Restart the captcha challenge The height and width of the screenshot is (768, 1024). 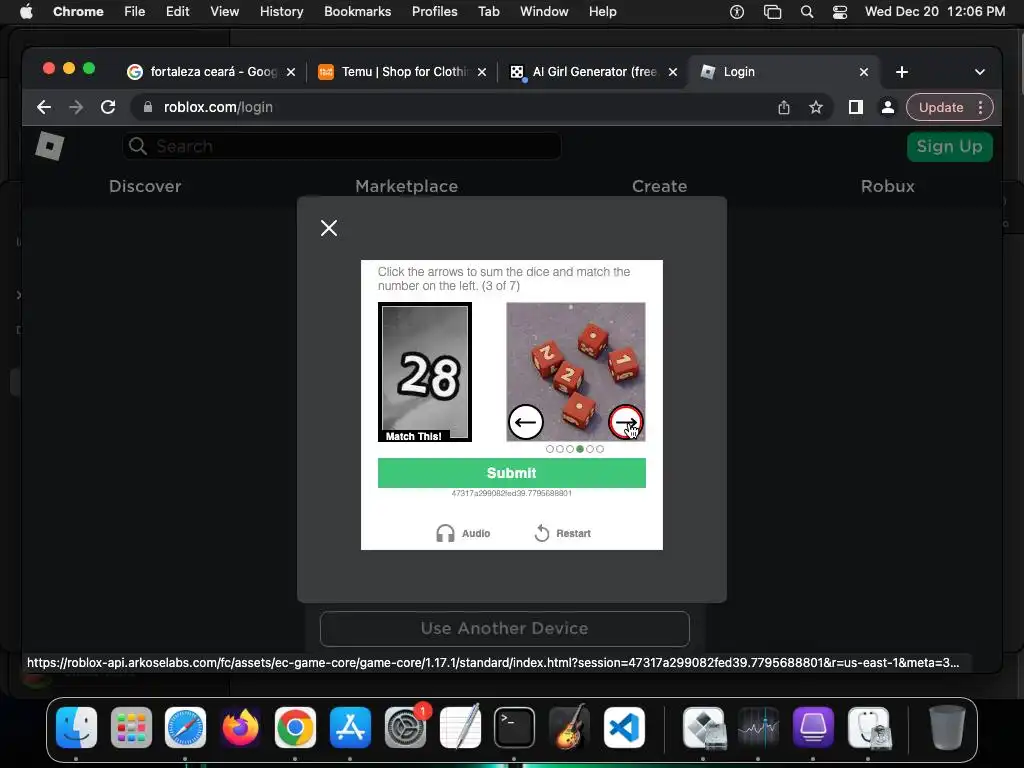coord(562,534)
